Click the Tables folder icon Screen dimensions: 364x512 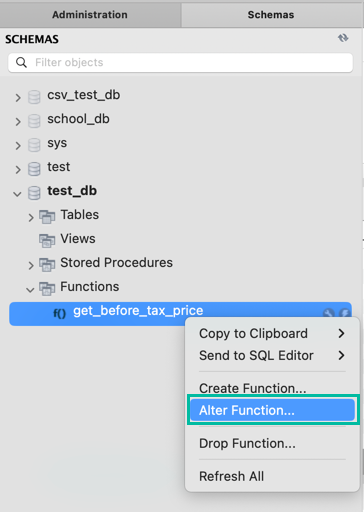(x=47, y=217)
